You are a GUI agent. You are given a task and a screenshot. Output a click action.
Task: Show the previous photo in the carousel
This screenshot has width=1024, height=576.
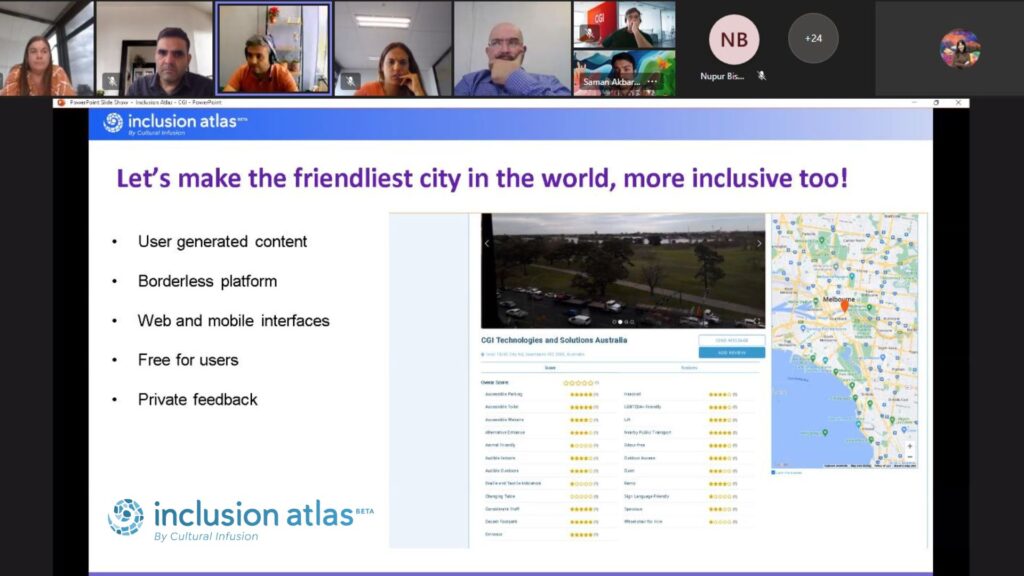[x=487, y=243]
